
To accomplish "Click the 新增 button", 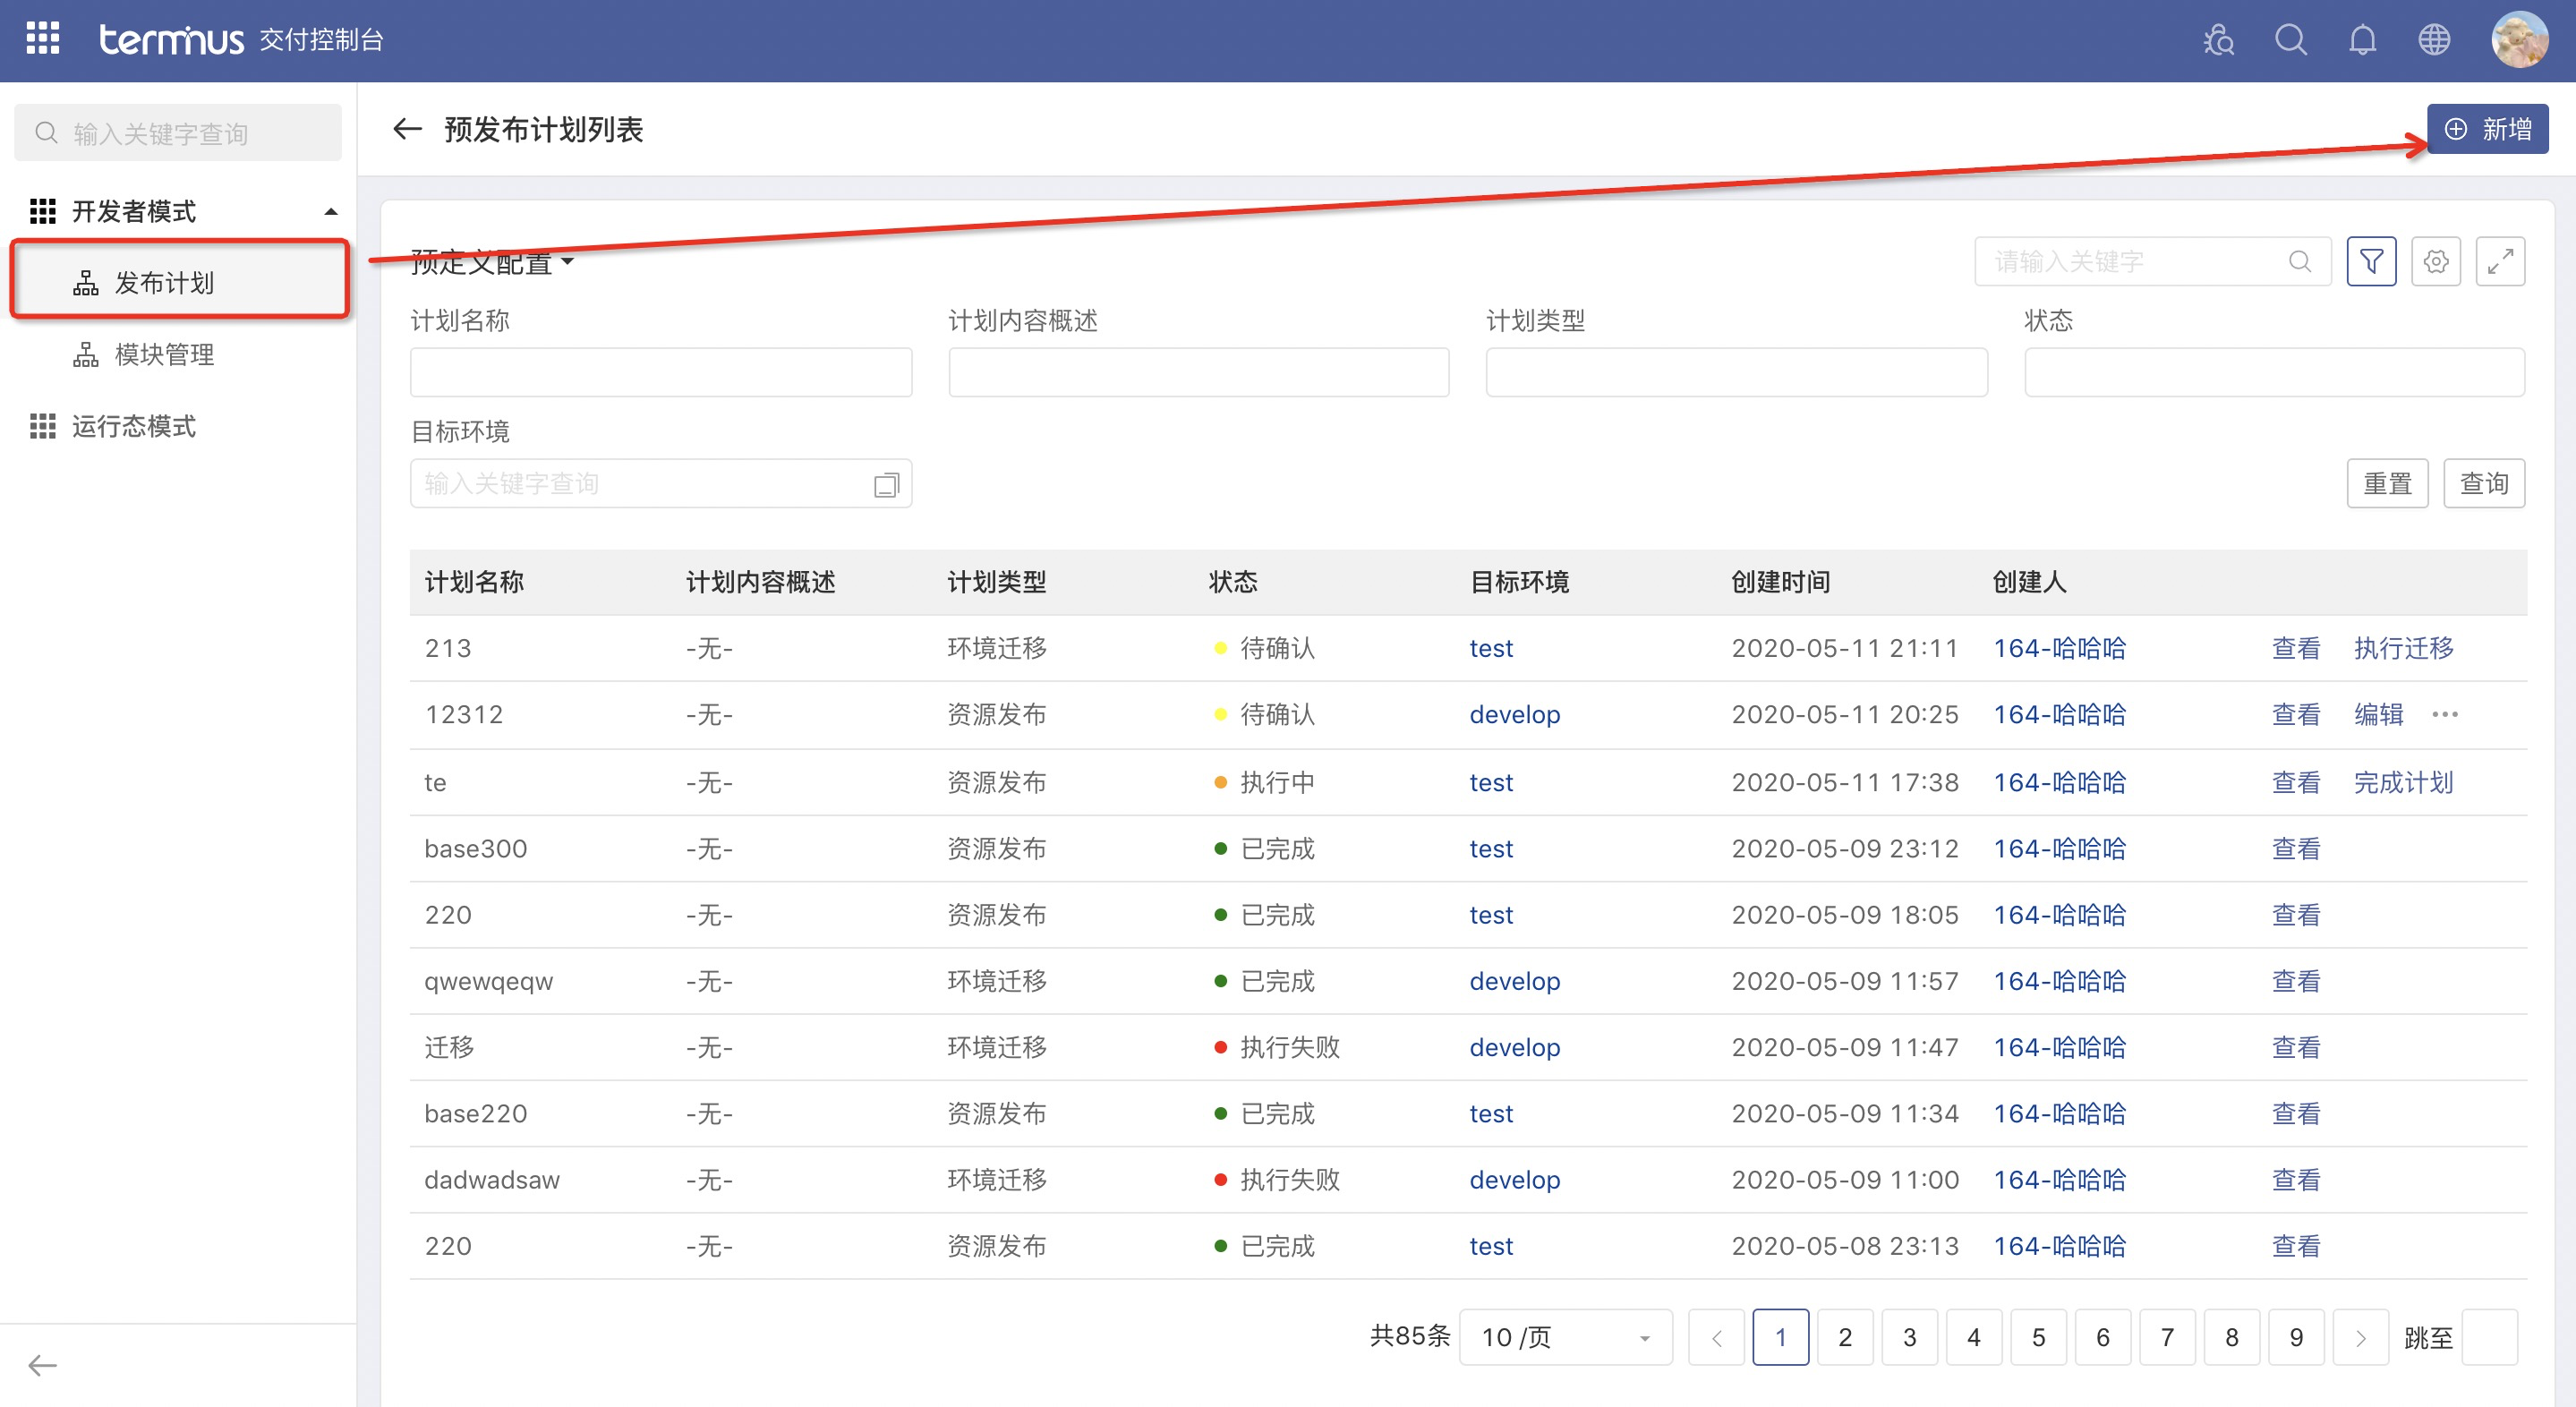I will tap(2488, 129).
